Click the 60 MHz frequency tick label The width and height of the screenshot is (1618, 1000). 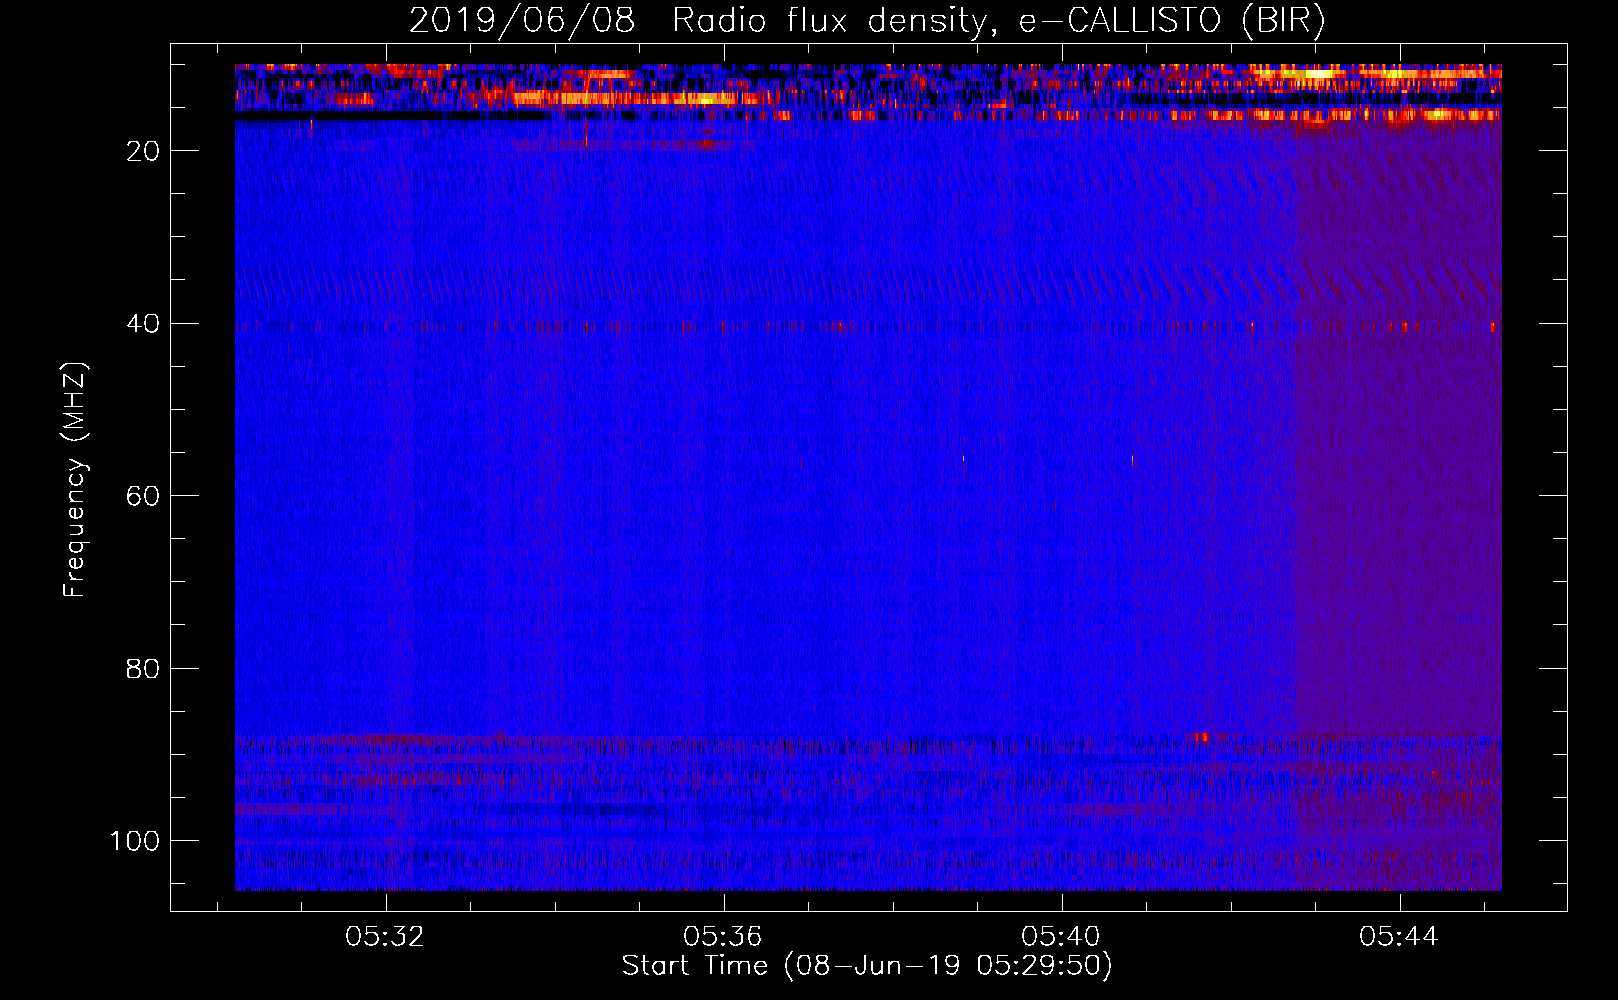coord(143,496)
